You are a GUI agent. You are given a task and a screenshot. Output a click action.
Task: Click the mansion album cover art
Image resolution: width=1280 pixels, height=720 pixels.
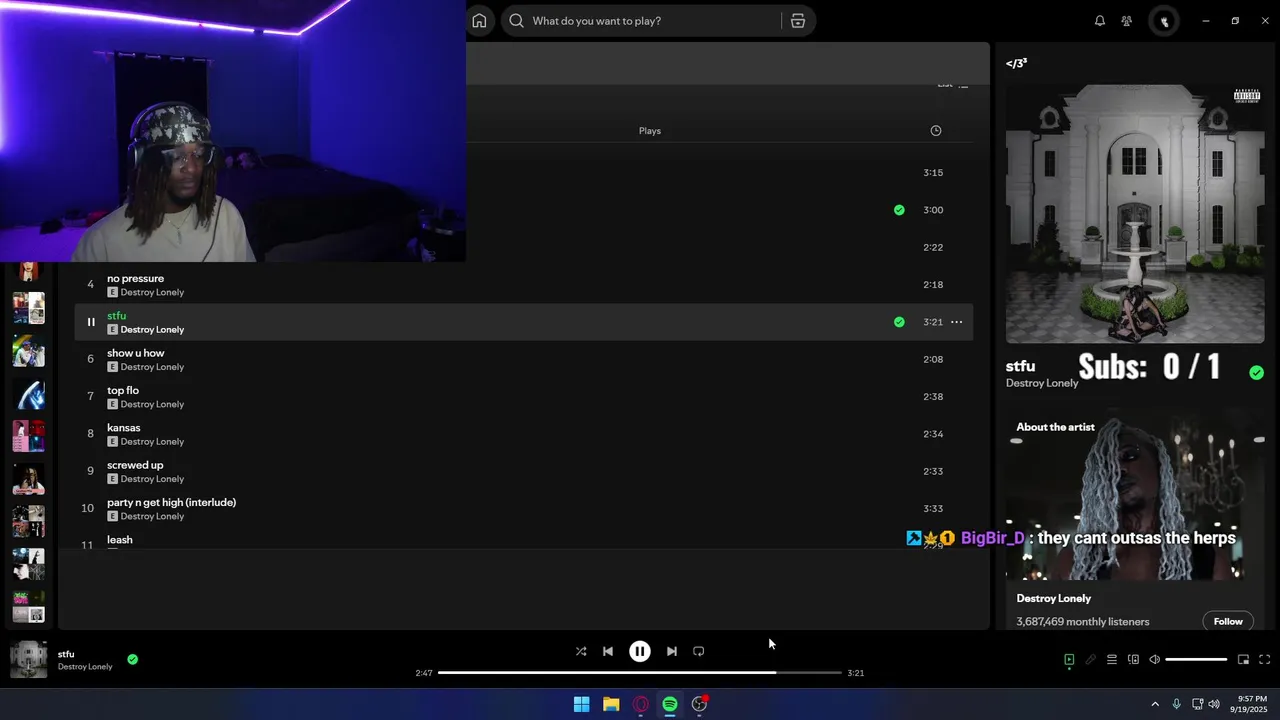click(1135, 213)
